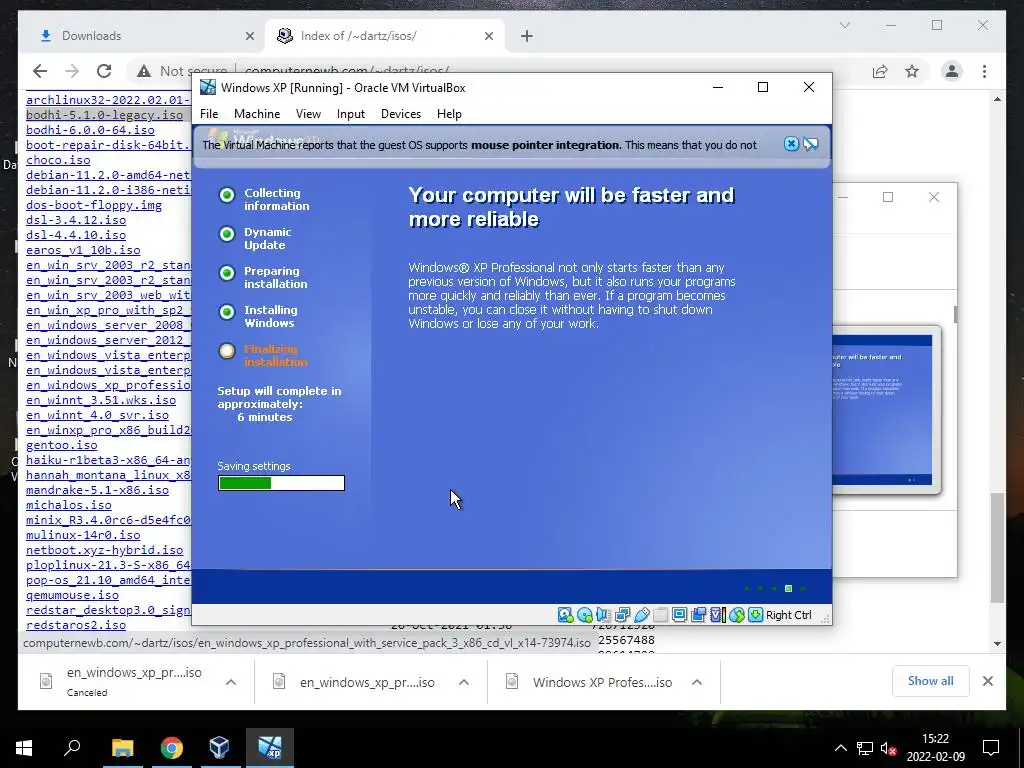Image resolution: width=1024 pixels, height=768 pixels.
Task: Close the Index of /~dartz/isos/ tab
Action: pos(489,36)
